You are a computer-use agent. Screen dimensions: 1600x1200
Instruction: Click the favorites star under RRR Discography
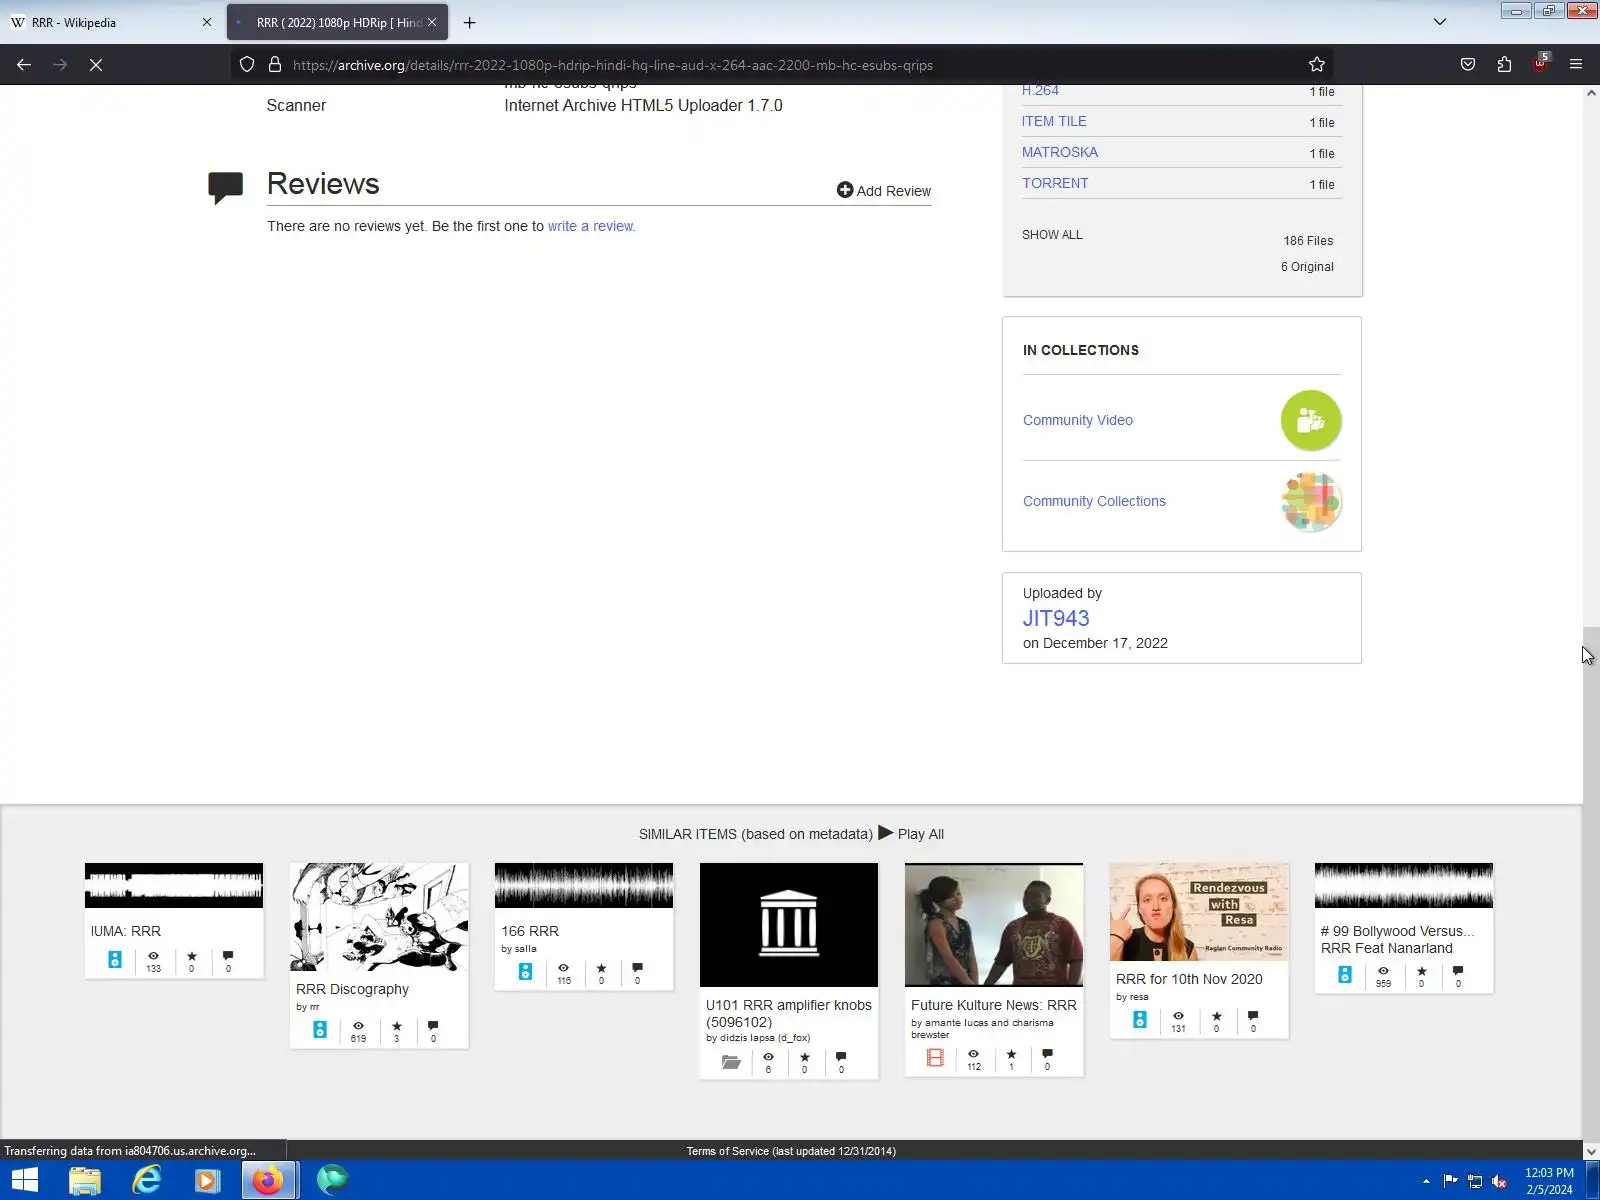coord(397,1026)
